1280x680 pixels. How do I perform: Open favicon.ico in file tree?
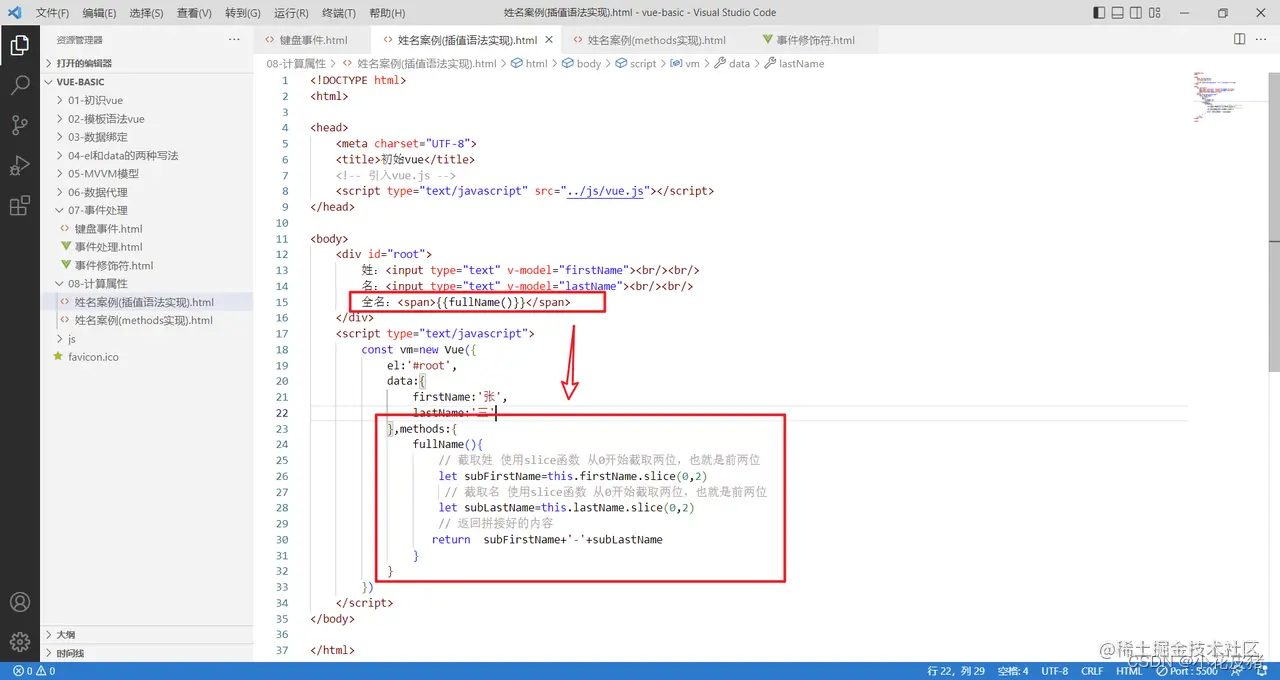(147, 357)
